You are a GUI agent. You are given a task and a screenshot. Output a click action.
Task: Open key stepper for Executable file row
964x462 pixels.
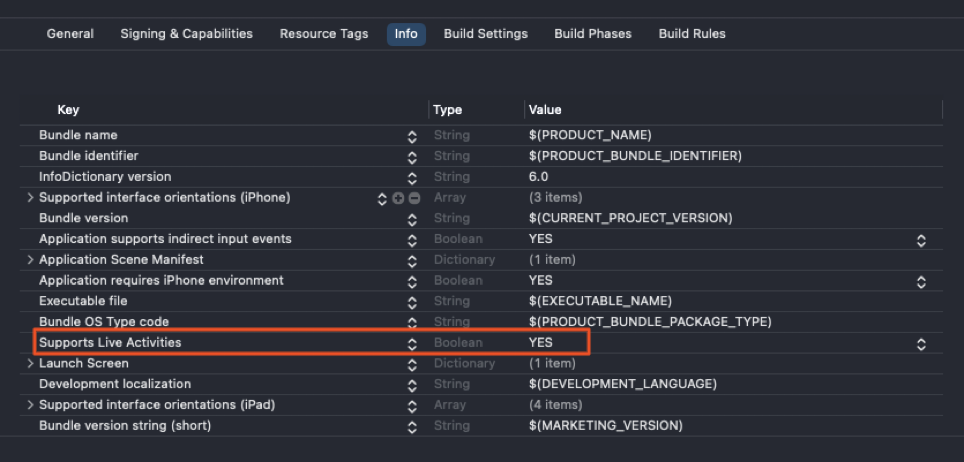(x=412, y=303)
